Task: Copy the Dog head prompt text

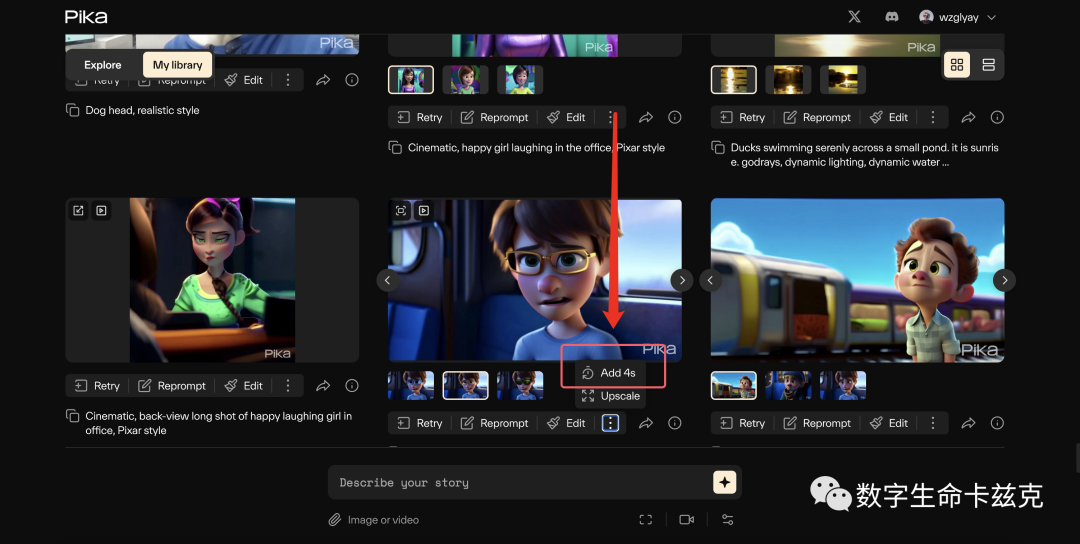Action: (x=72, y=110)
